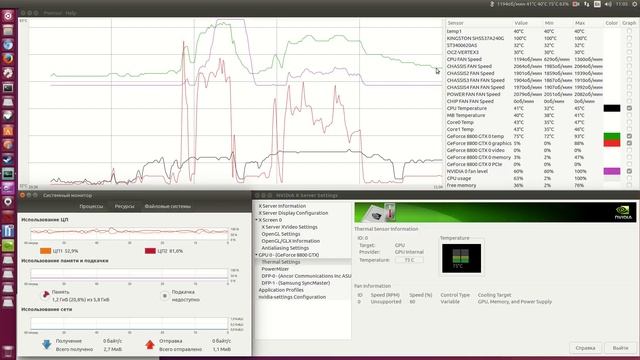Collapse the GPU 0 (GeForce 8800 GTX) tree arrow
Image resolution: width=640 pixels, height=360 pixels.
tap(257, 255)
